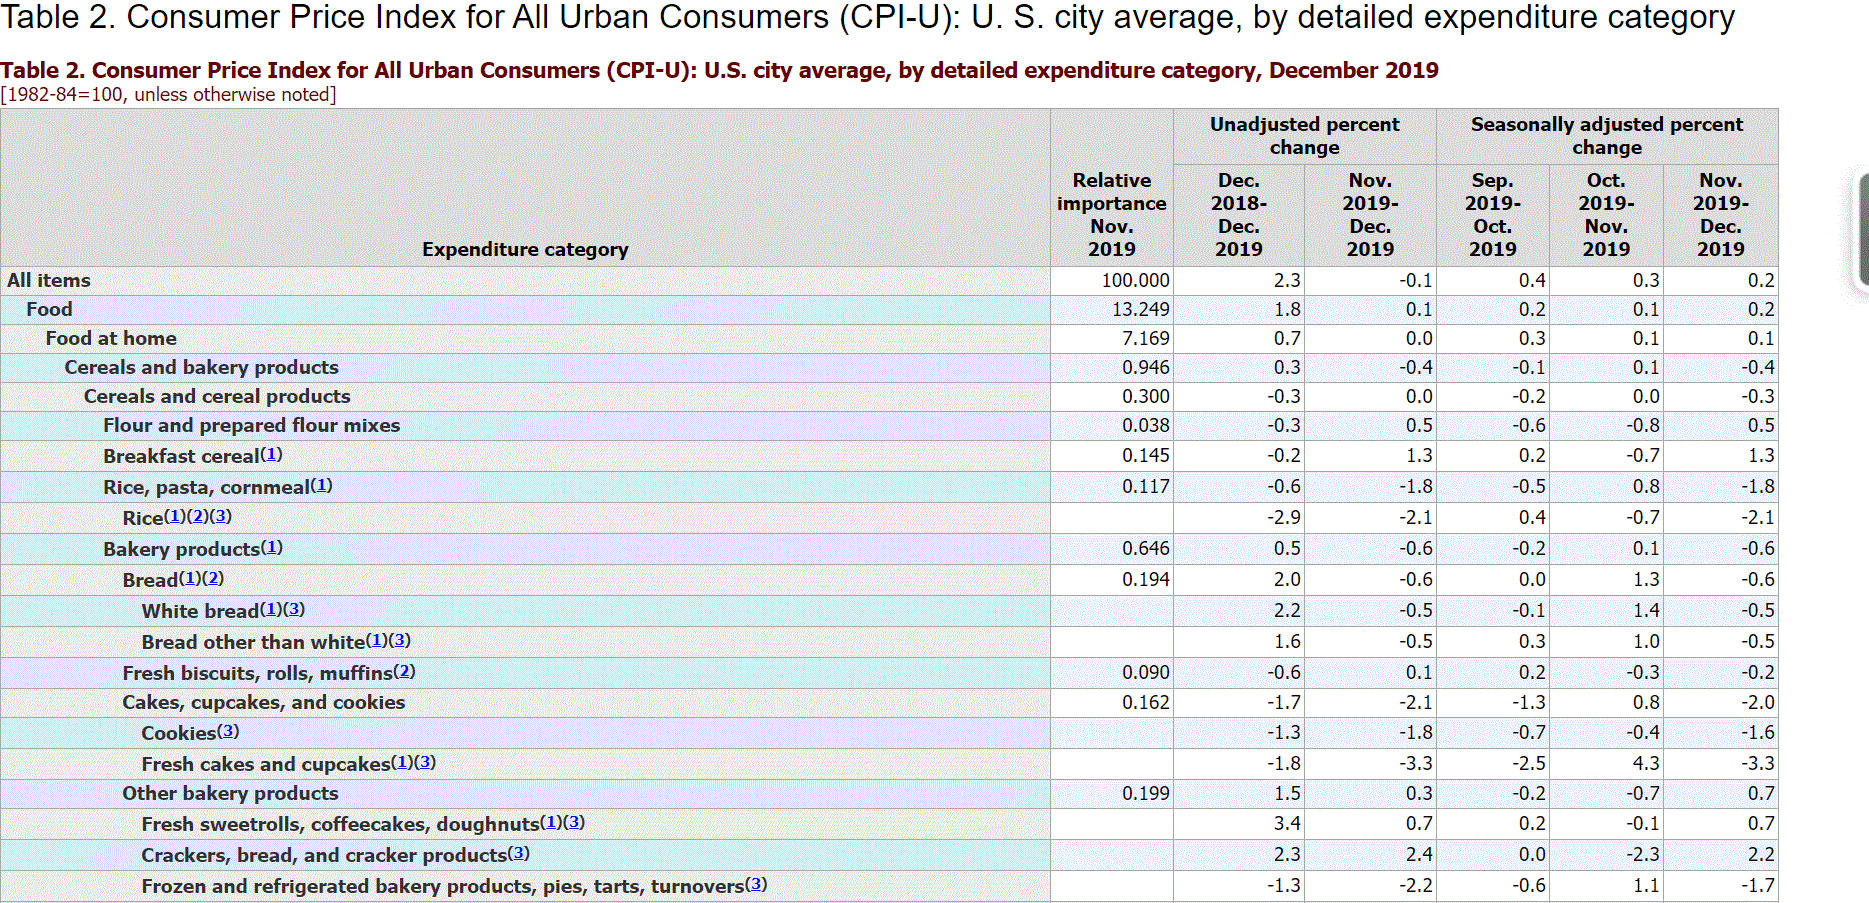Follow footnote (3) link next to White bread

pos(293,609)
